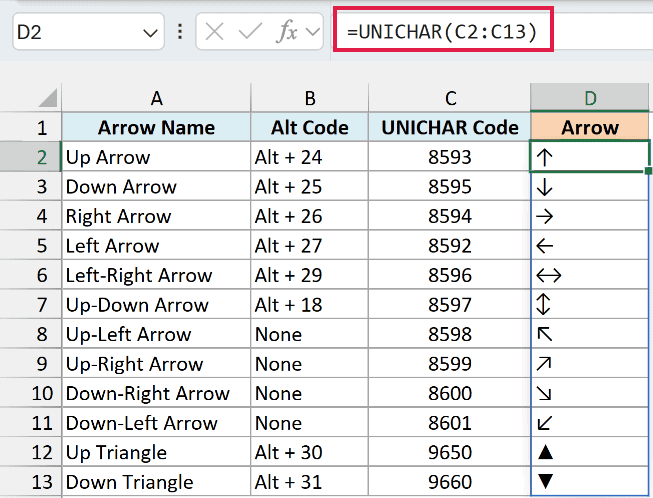Select UNICHAR code 8592

(x=449, y=245)
